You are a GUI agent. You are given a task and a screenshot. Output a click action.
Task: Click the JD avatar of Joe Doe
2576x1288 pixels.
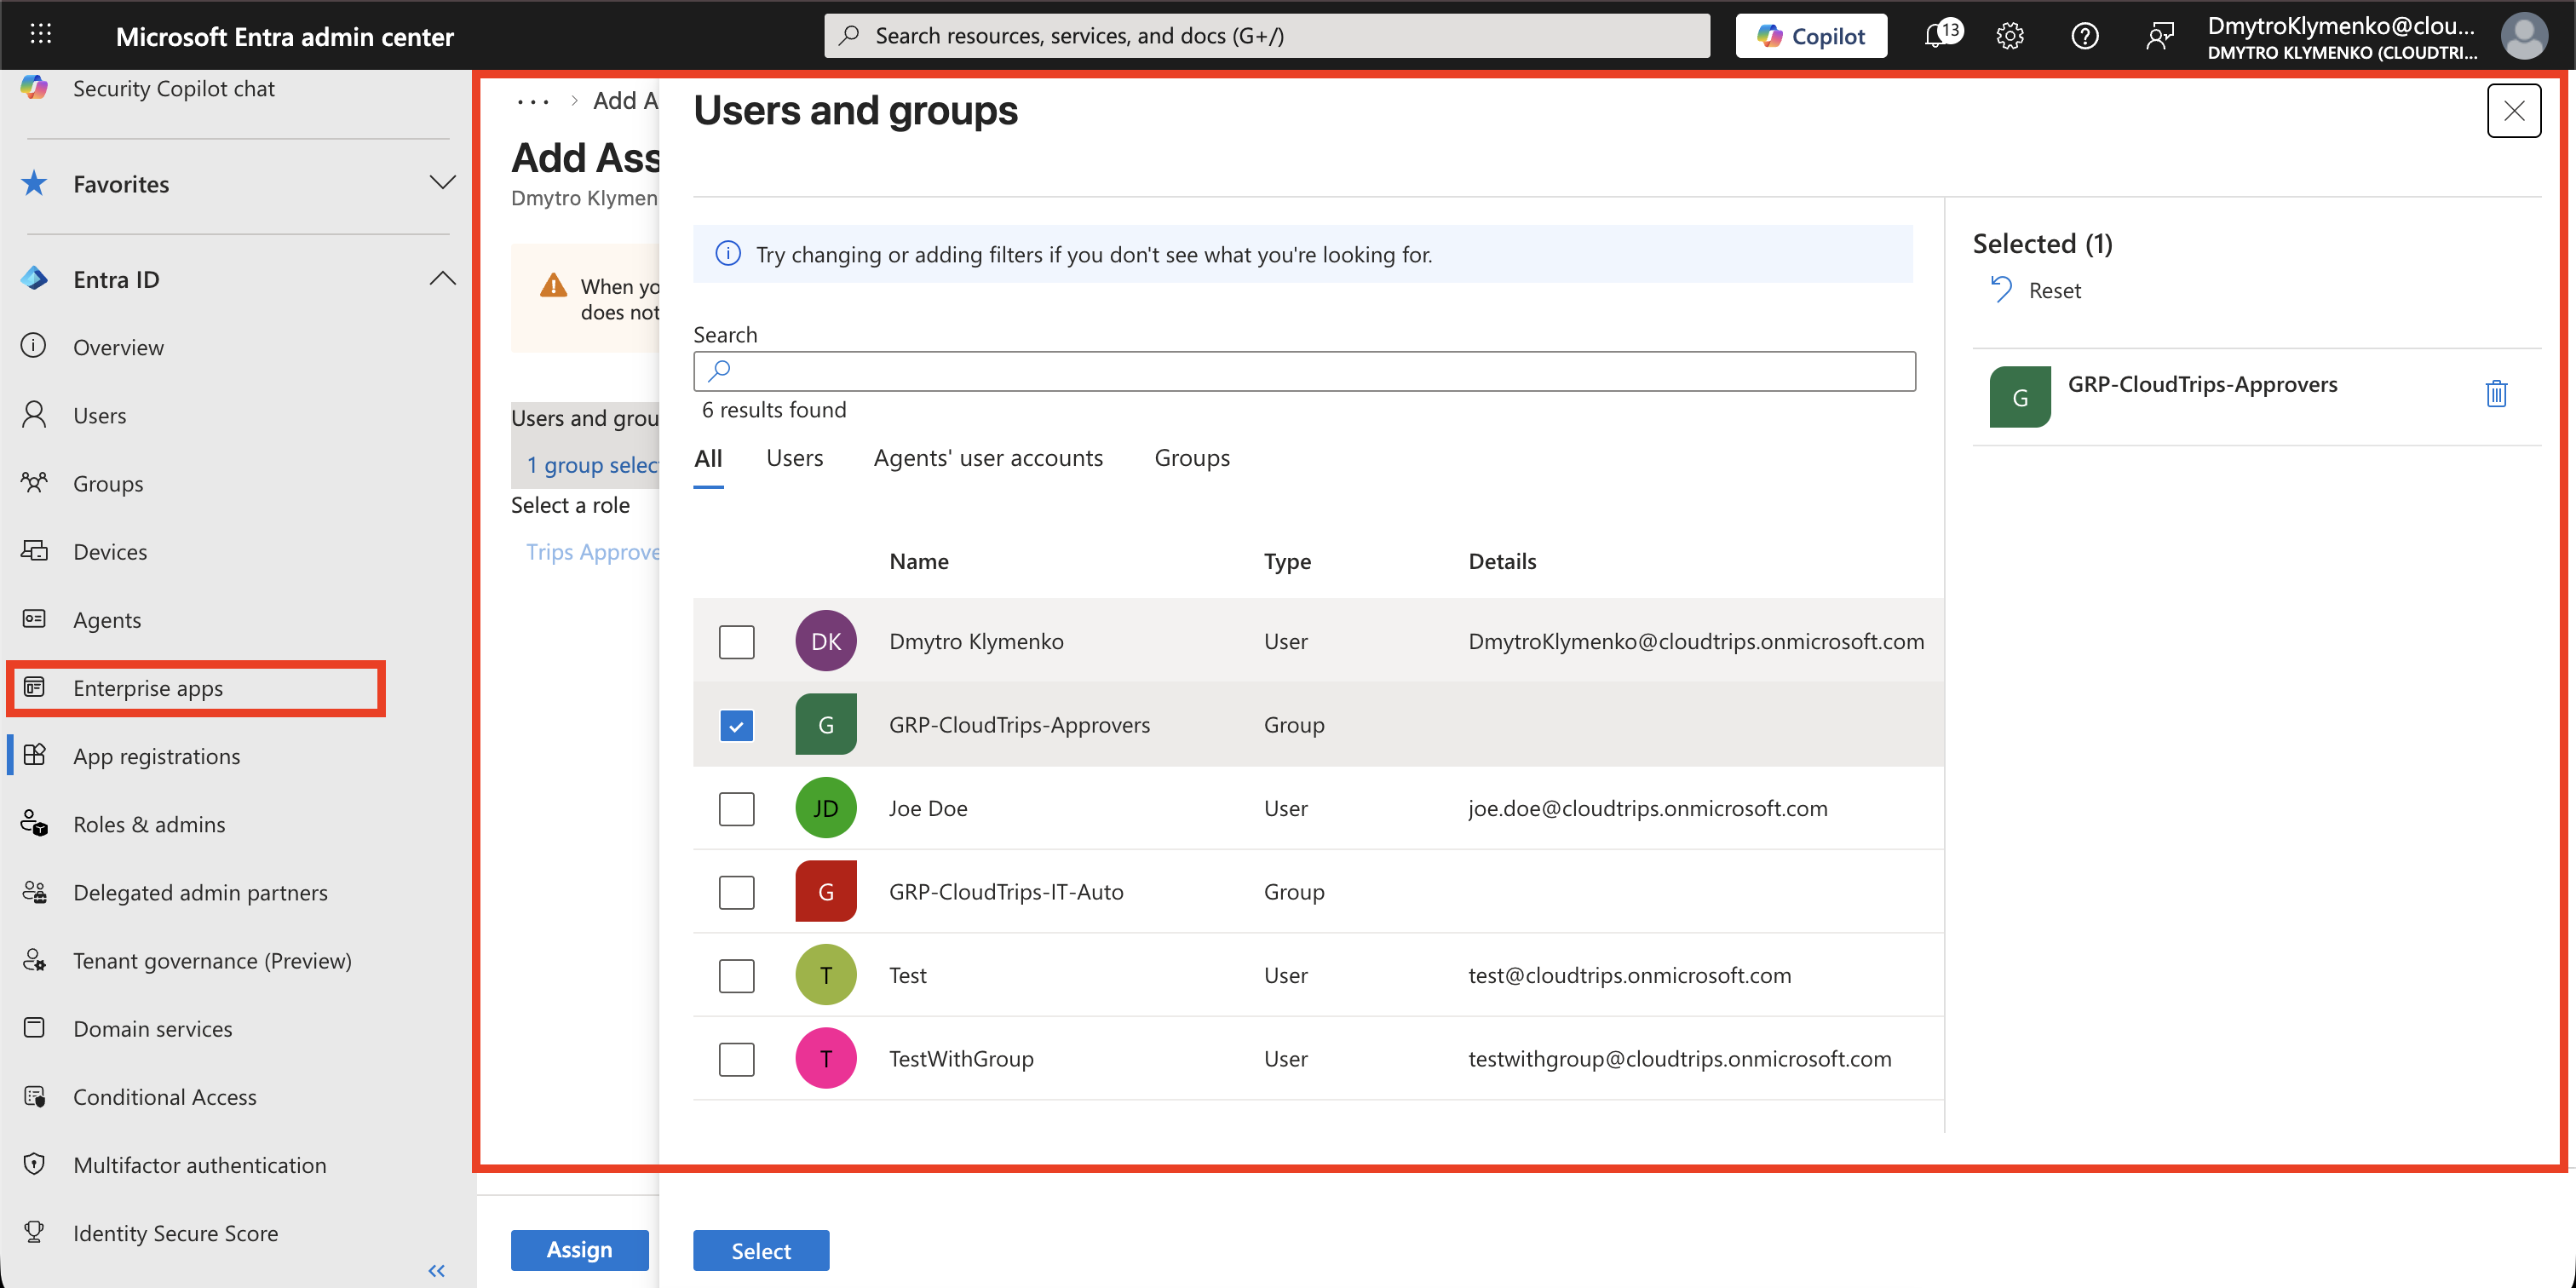click(825, 808)
